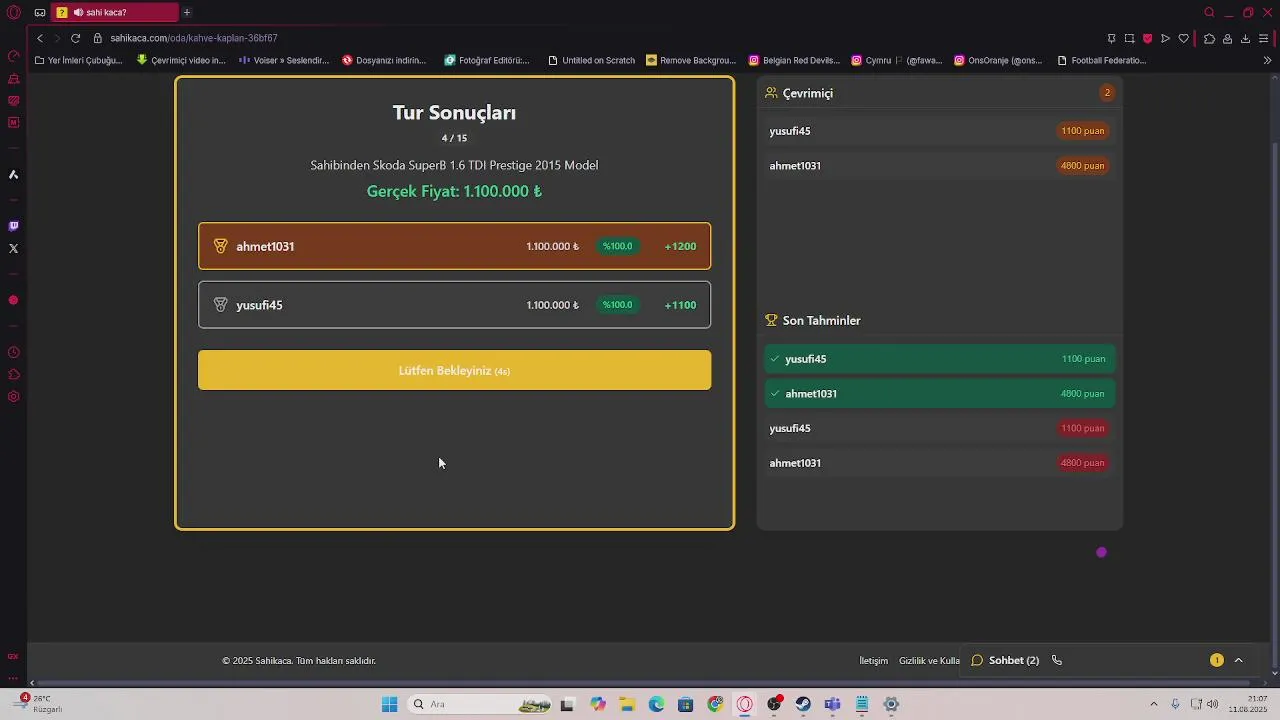Click the browser back arrow
The image size is (1280, 720).
point(40,38)
